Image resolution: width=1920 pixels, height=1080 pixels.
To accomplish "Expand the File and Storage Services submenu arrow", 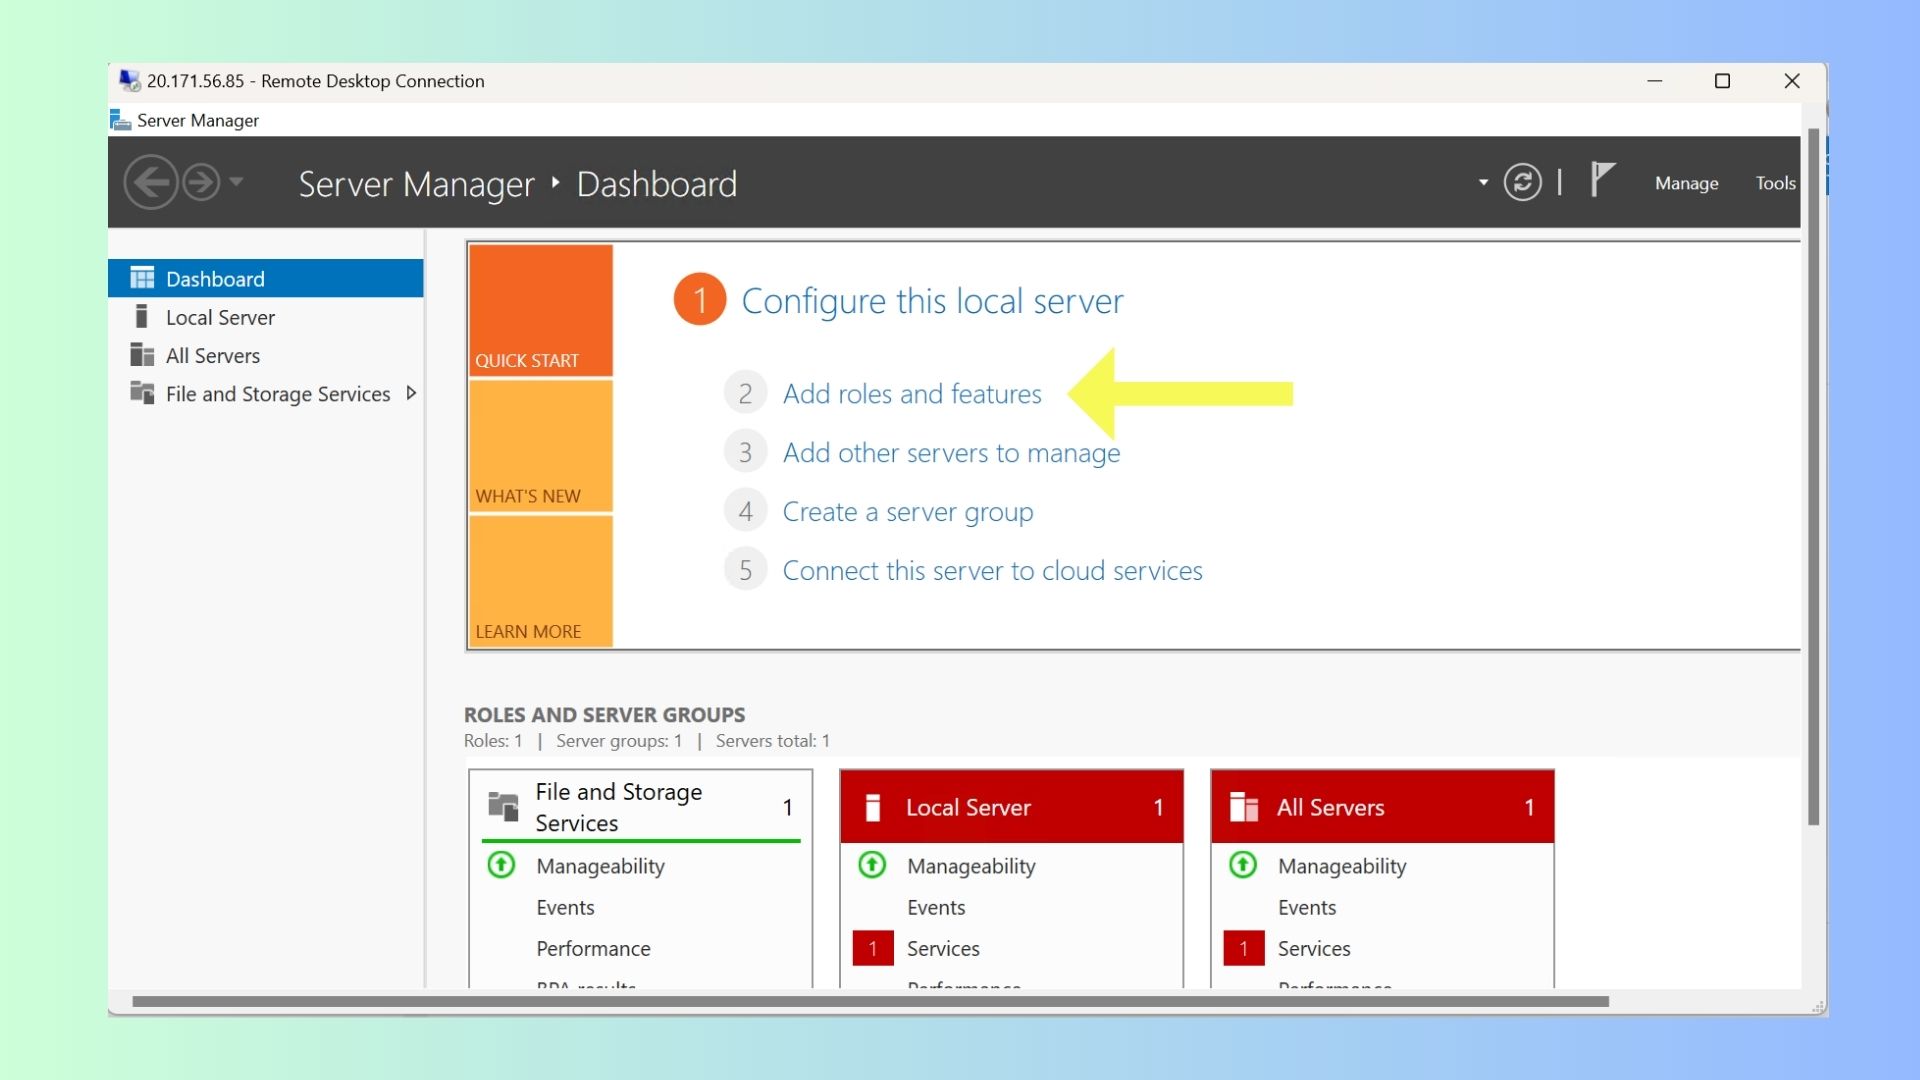I will pos(411,393).
